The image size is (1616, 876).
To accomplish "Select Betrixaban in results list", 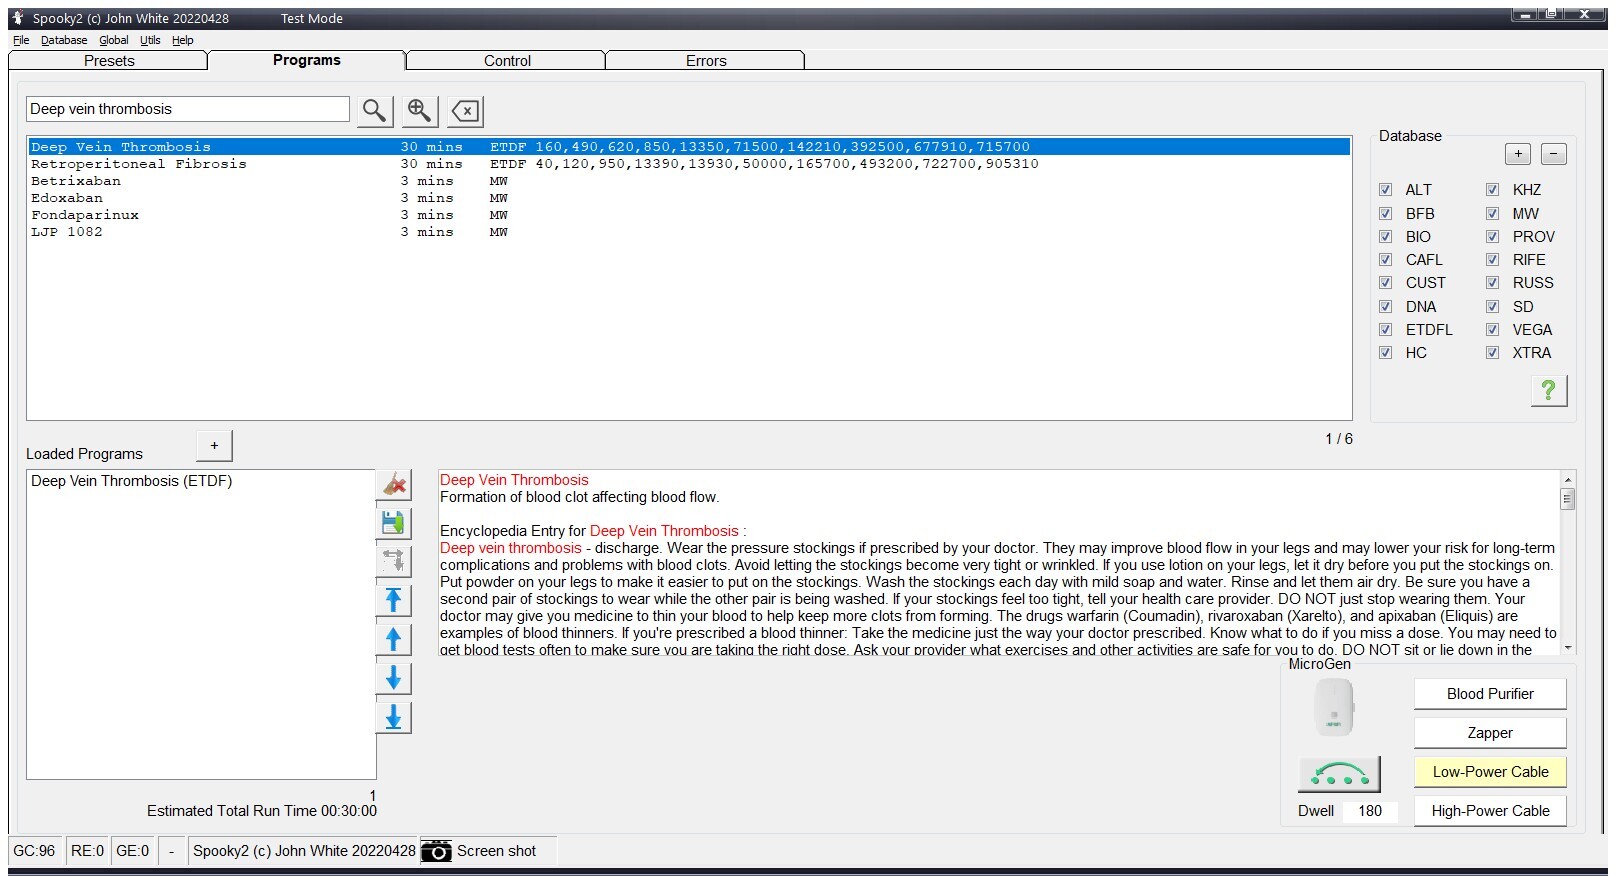I will pos(689,181).
